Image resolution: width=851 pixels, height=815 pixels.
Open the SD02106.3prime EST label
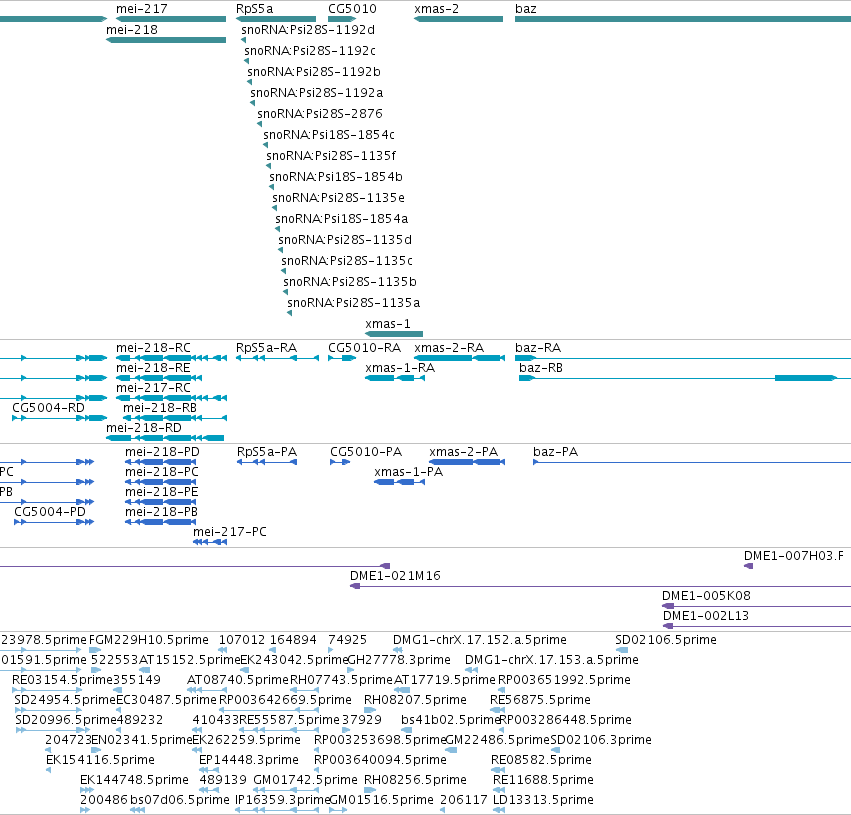(601, 740)
